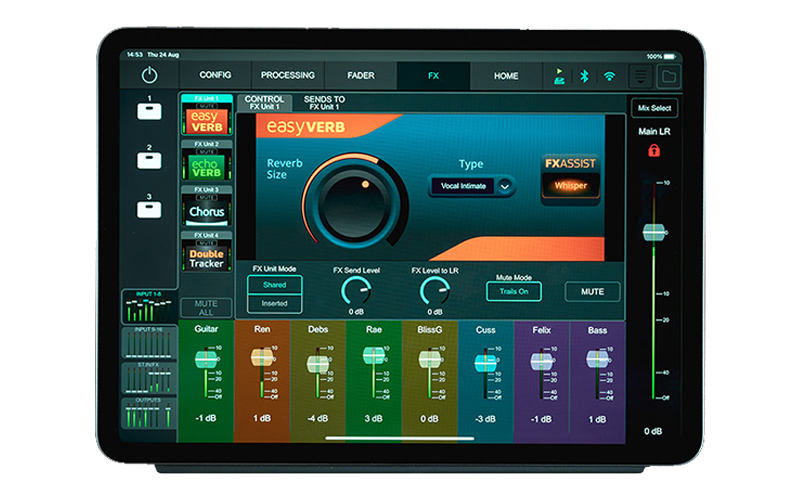
Task: Open SENDS TO FX Unit 1 tab
Action: point(324,103)
